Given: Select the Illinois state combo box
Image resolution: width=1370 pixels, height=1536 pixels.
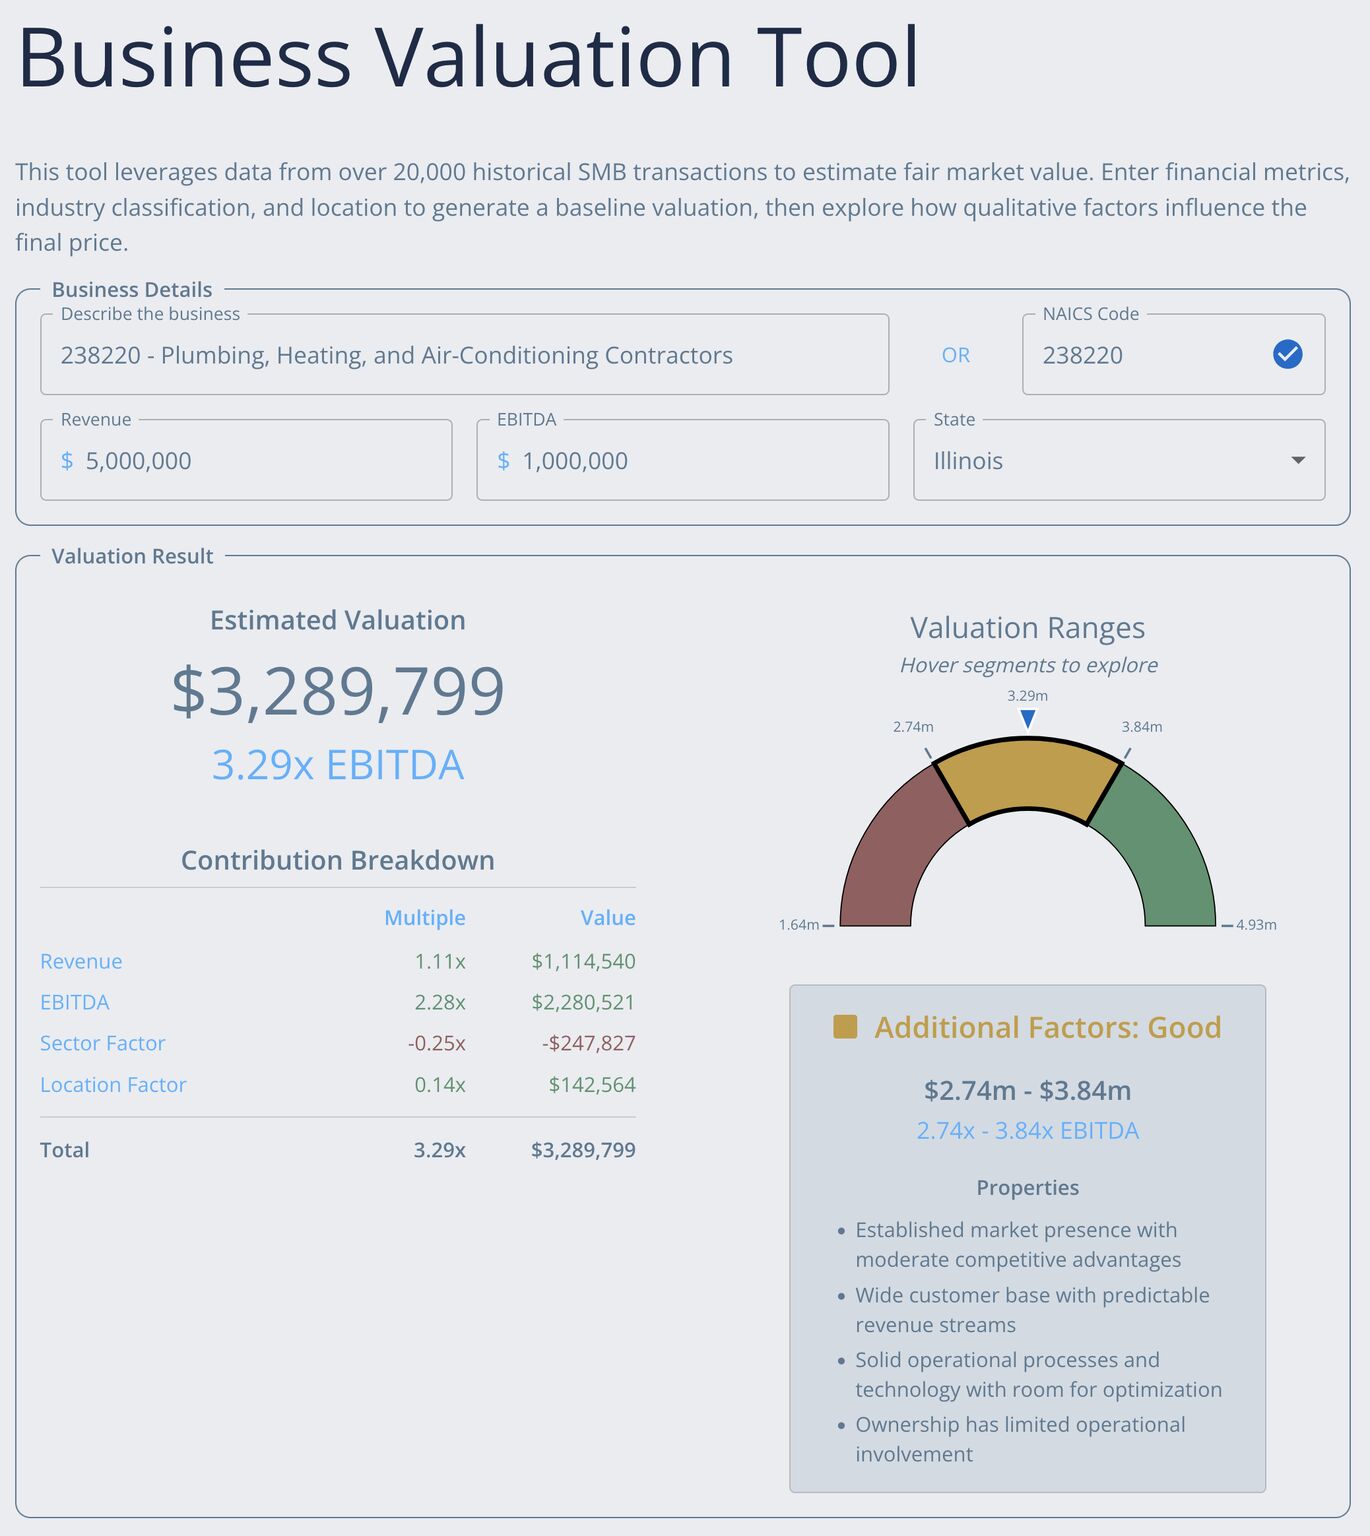Looking at the screenshot, I should [1100, 461].
